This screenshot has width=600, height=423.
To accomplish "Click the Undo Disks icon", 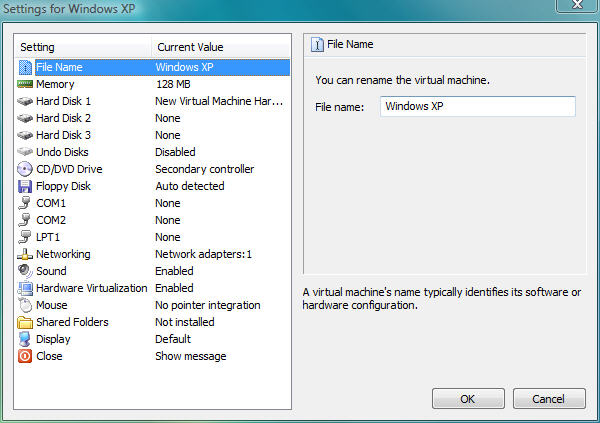I will coord(25,152).
